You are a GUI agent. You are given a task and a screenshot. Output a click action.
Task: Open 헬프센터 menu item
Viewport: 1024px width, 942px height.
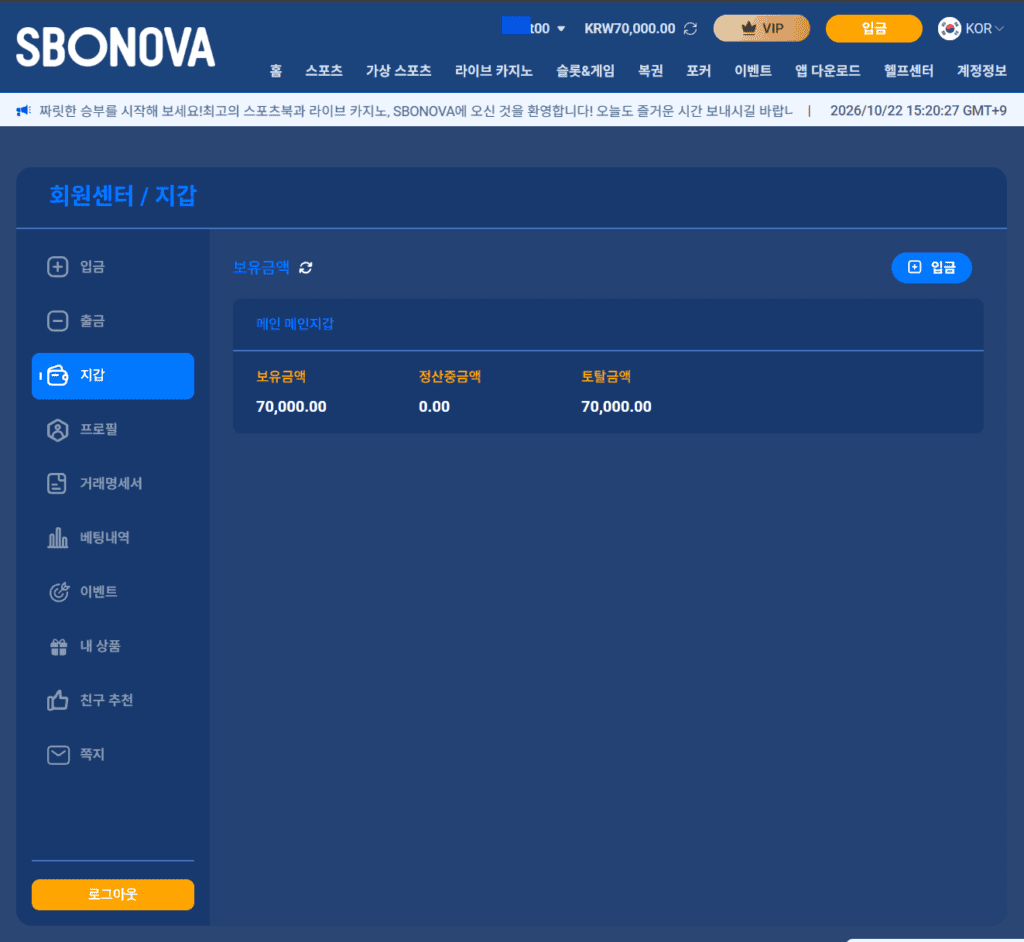908,71
